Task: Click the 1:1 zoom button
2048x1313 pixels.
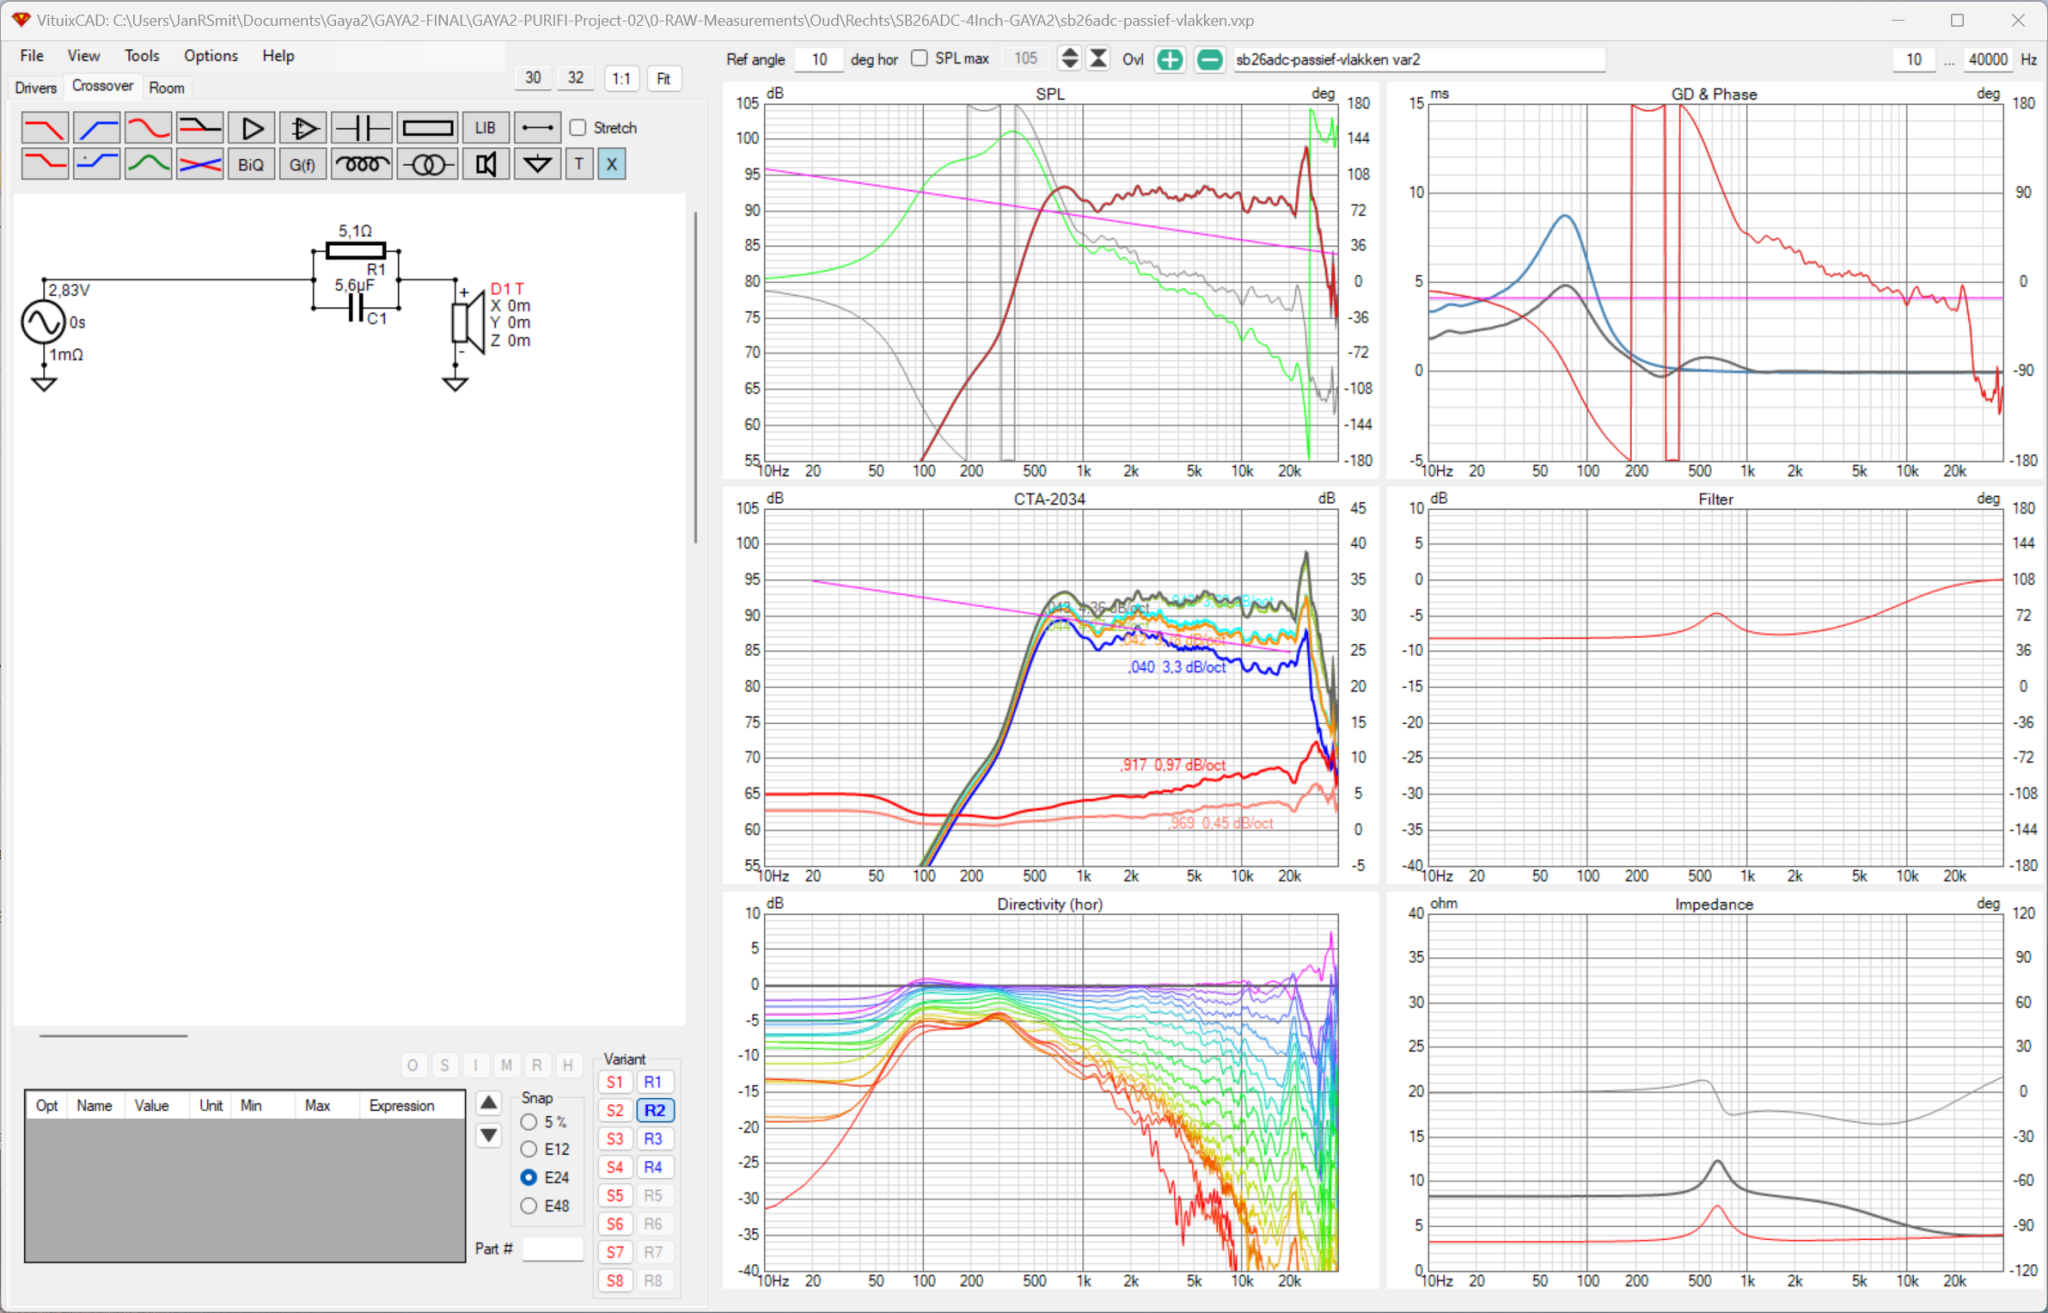Action: click(x=622, y=78)
